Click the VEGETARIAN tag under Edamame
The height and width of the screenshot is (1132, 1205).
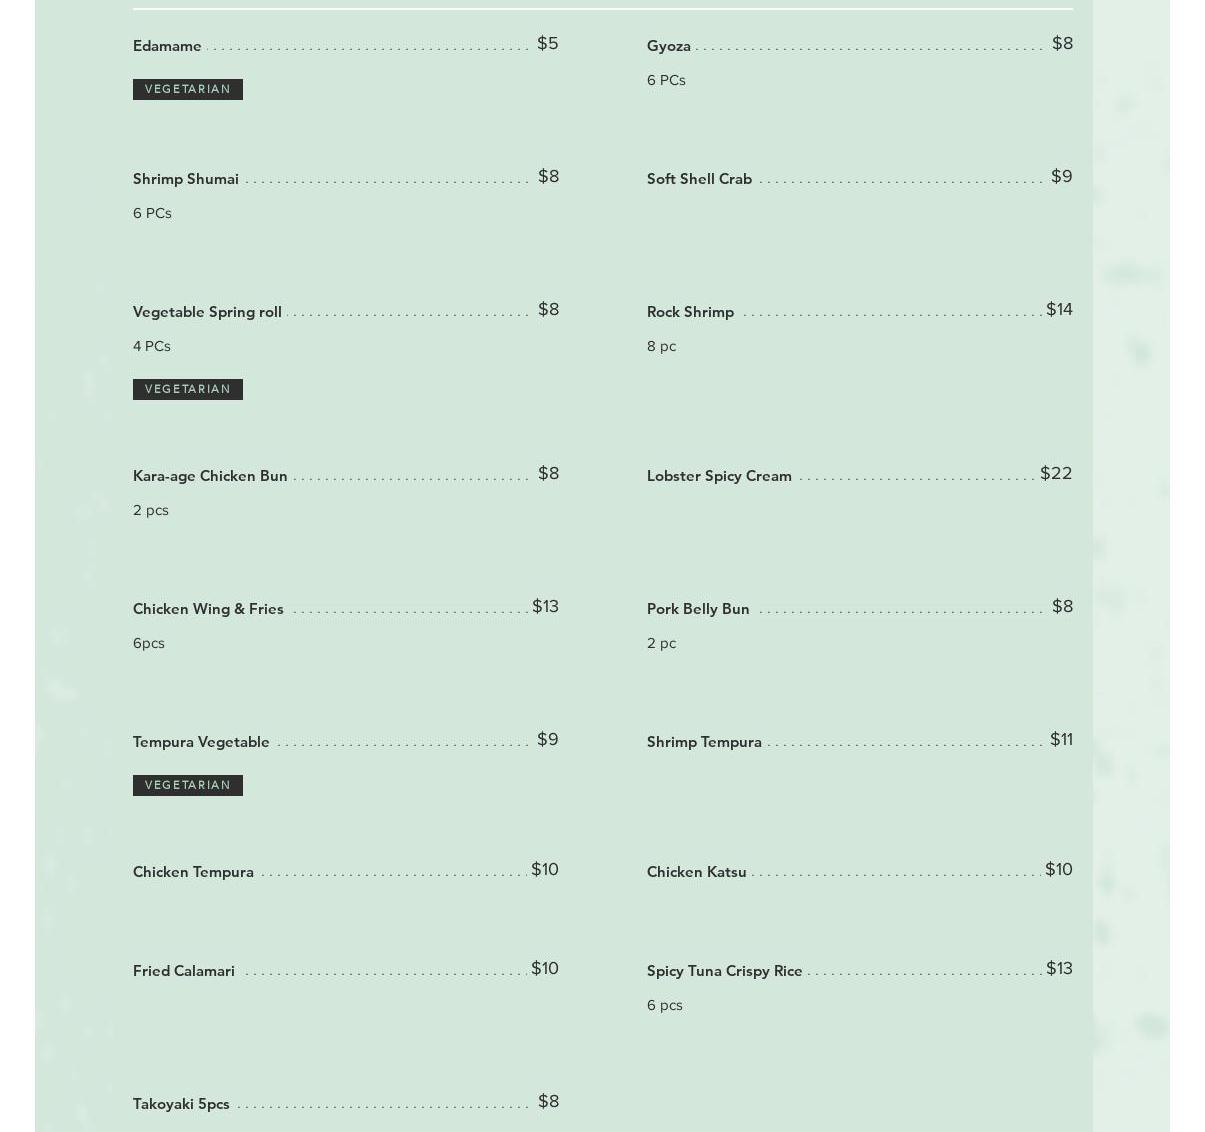[x=187, y=89]
